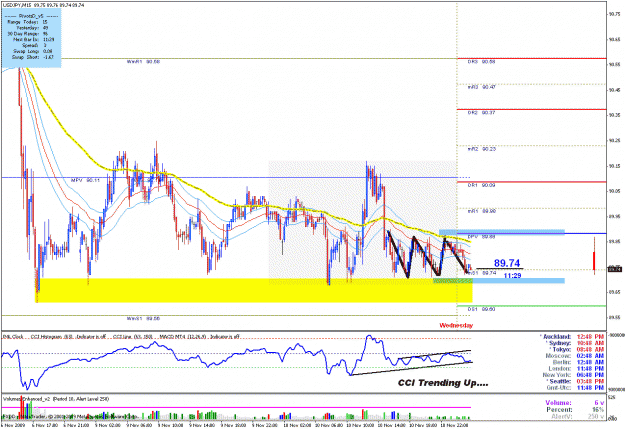Image resolution: width=625 pixels, height=429 pixels.
Task: Click the CCI Histogram indicator label
Action: [x=68, y=337]
